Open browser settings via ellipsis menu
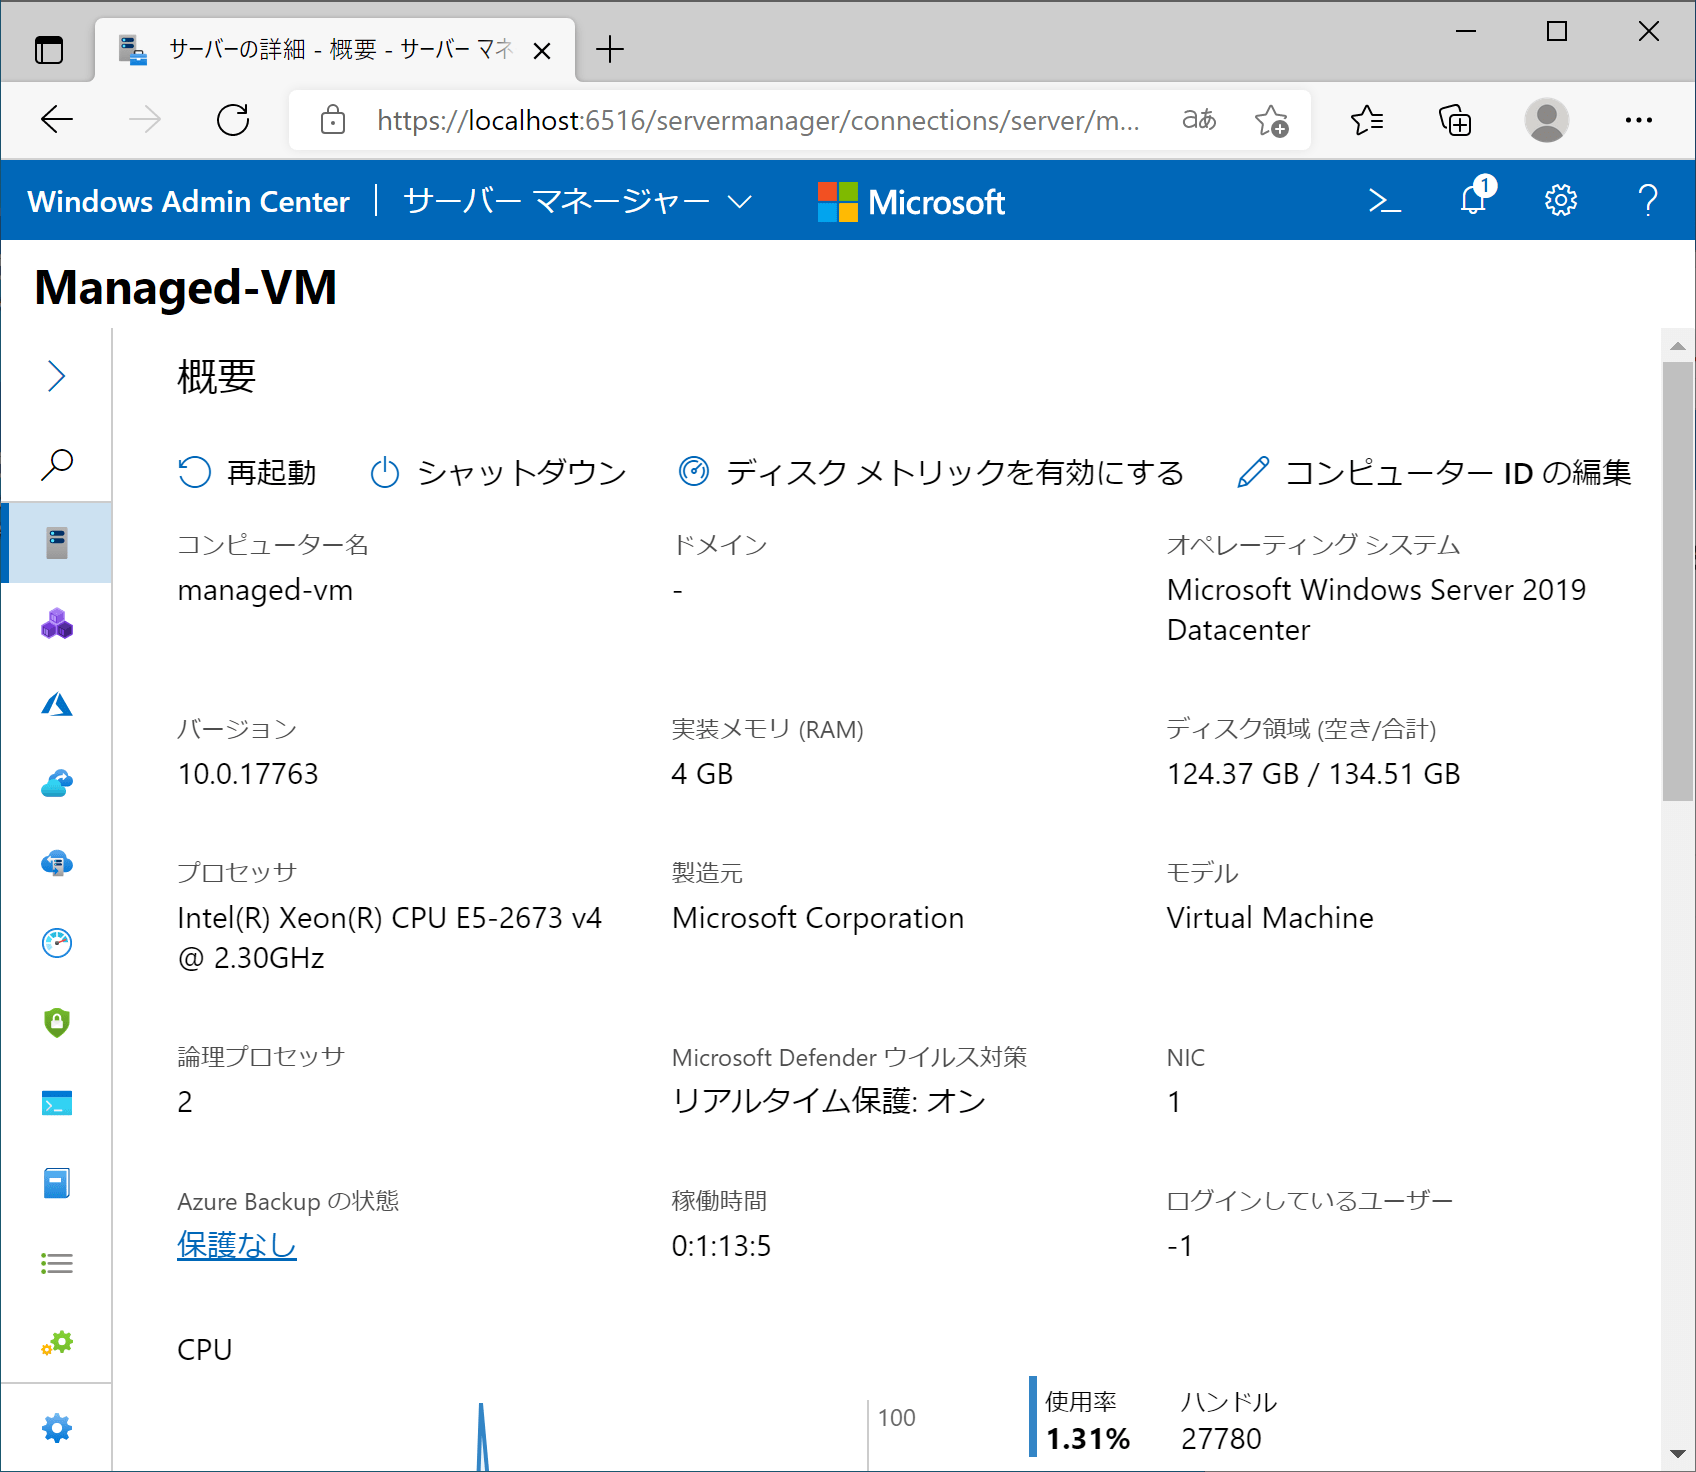 pos(1639,120)
